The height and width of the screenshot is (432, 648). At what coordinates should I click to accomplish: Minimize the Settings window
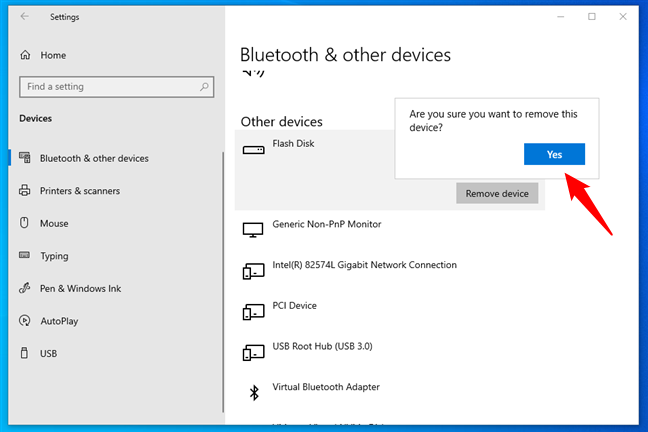560,17
